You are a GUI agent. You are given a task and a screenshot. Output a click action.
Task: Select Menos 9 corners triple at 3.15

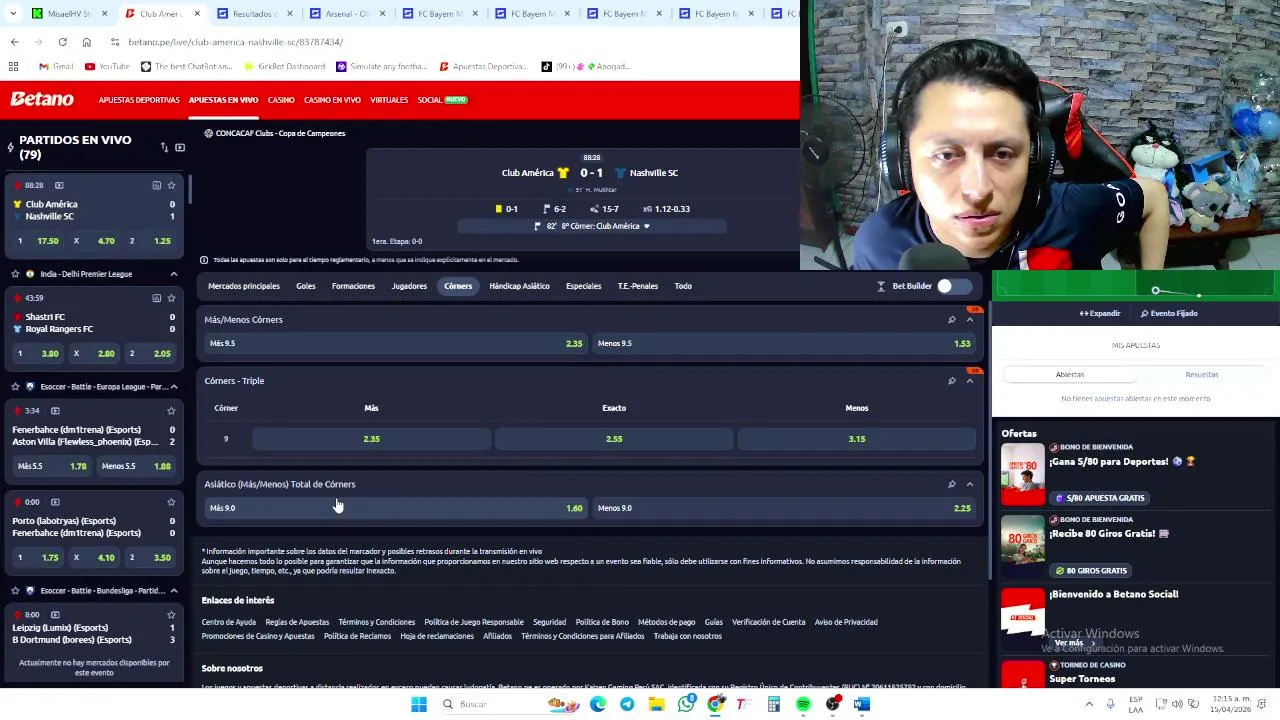857,439
